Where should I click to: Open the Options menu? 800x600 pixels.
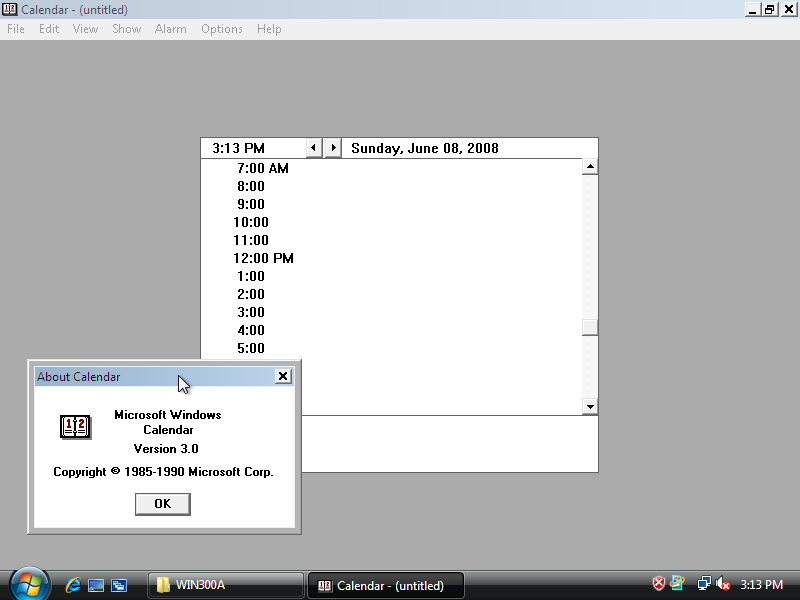tap(221, 29)
